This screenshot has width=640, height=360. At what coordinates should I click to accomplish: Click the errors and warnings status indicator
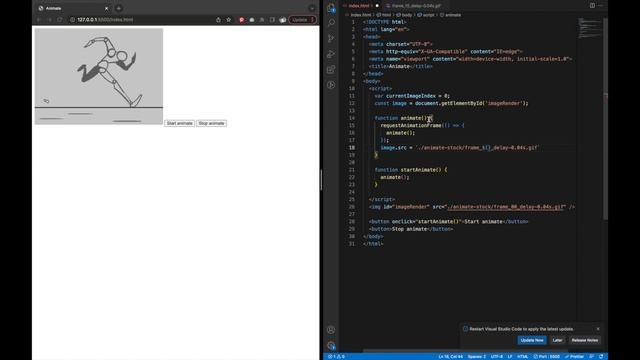click(x=337, y=356)
